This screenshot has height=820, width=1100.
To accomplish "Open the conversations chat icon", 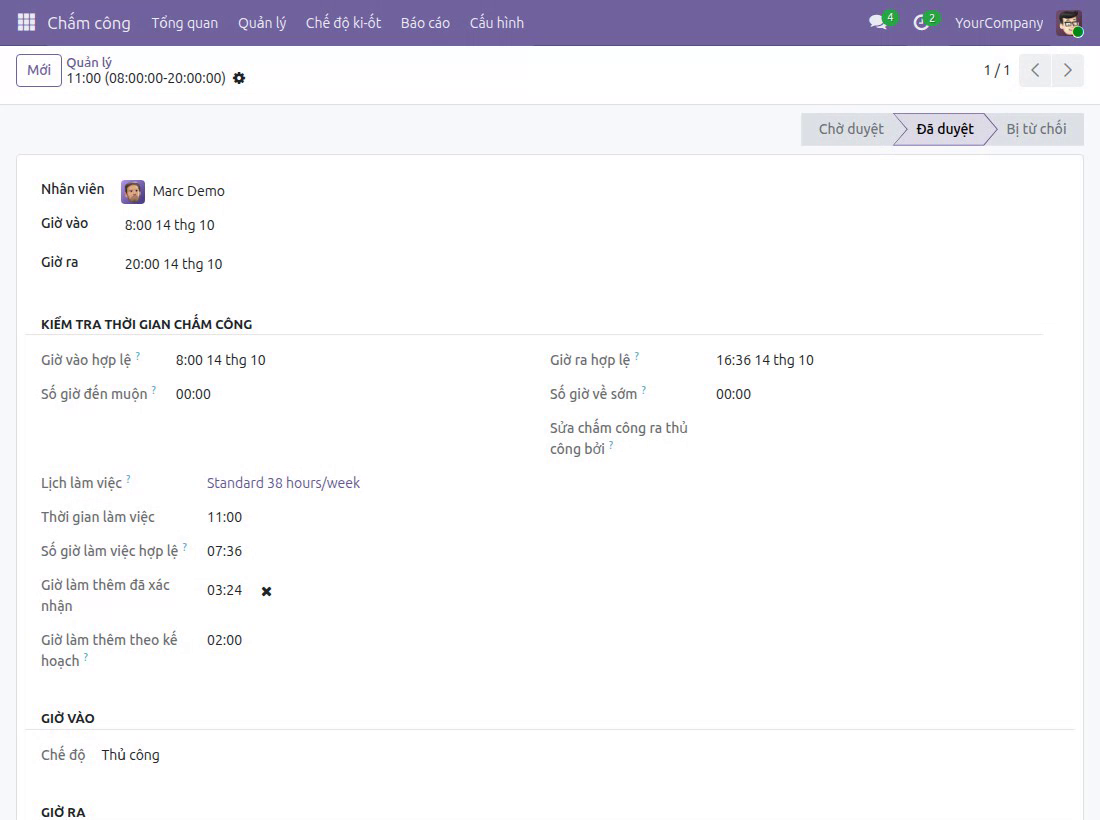I will (878, 22).
